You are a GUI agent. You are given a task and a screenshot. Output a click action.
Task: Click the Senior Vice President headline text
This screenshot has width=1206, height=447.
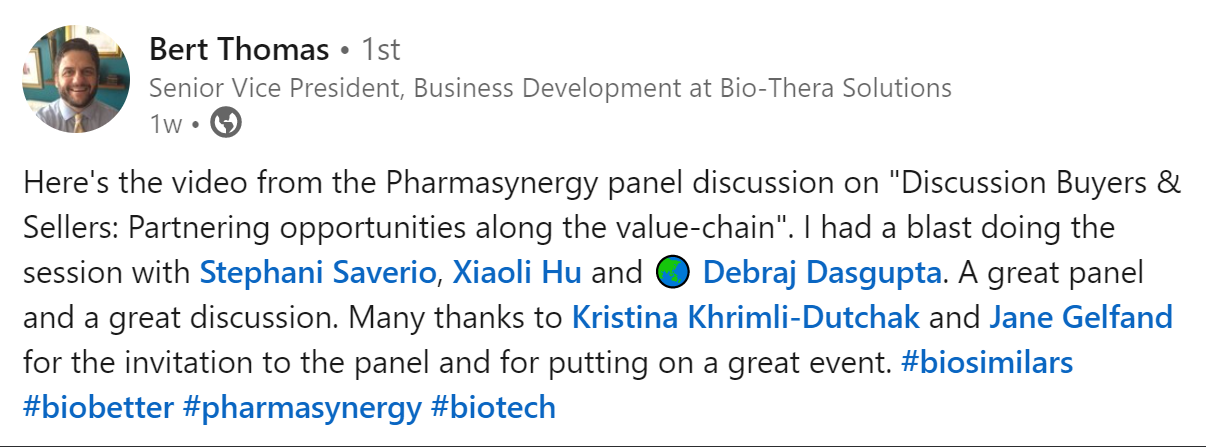(550, 88)
